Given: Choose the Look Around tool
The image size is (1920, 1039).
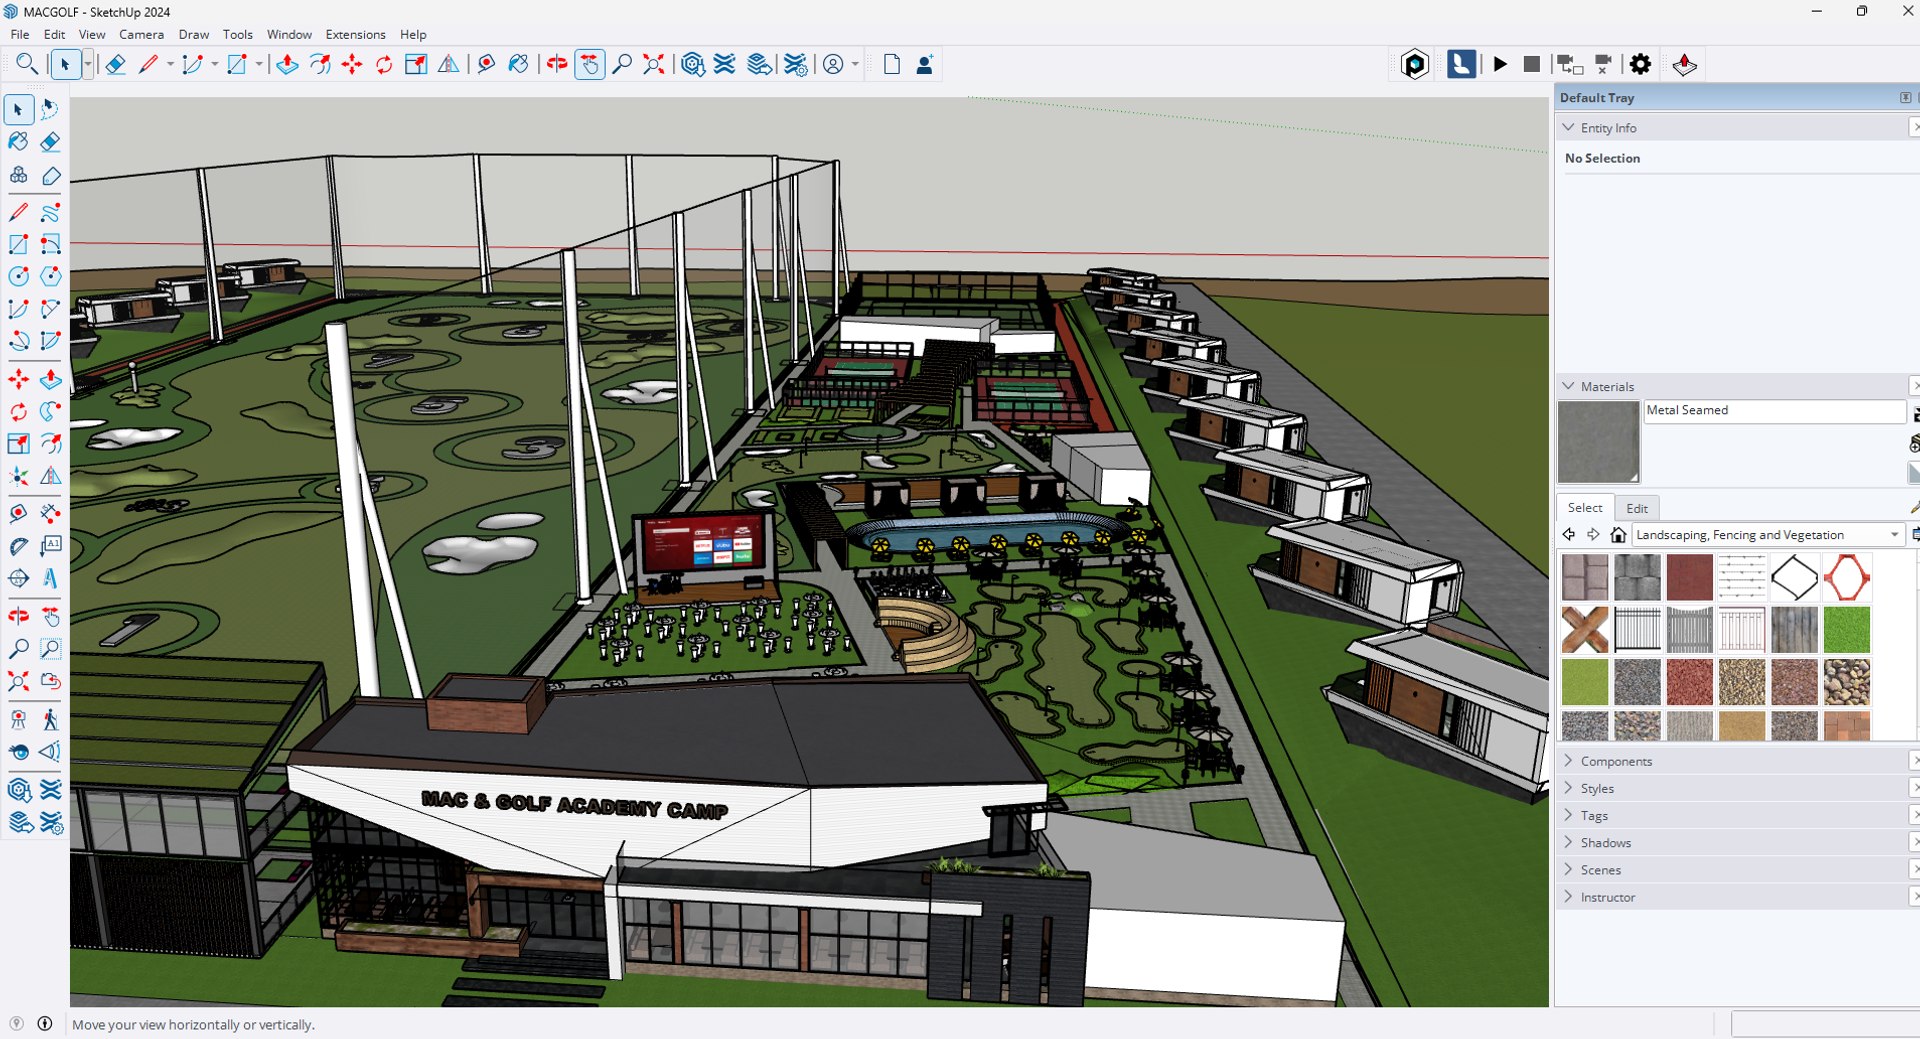Looking at the screenshot, I should [18, 752].
